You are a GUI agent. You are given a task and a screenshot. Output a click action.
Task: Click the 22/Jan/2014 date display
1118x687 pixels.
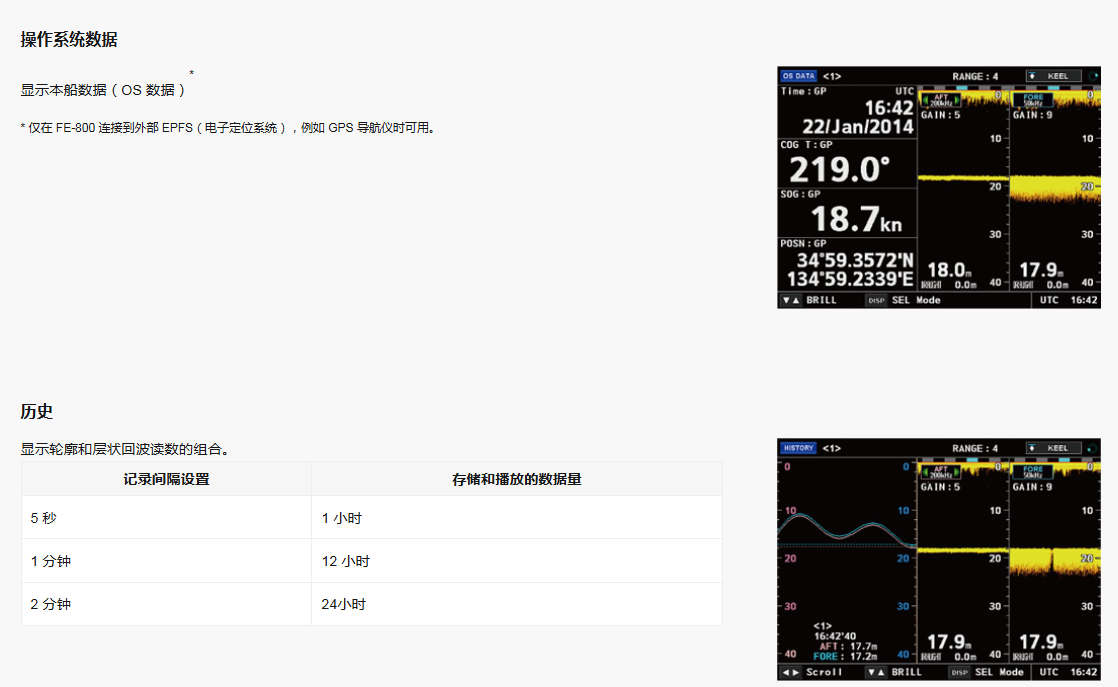857,127
